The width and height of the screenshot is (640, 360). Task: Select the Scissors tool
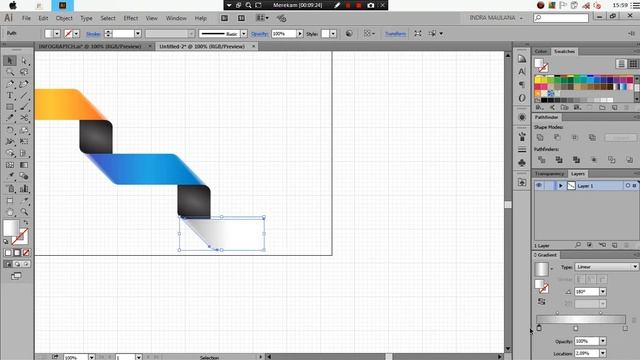point(24,118)
